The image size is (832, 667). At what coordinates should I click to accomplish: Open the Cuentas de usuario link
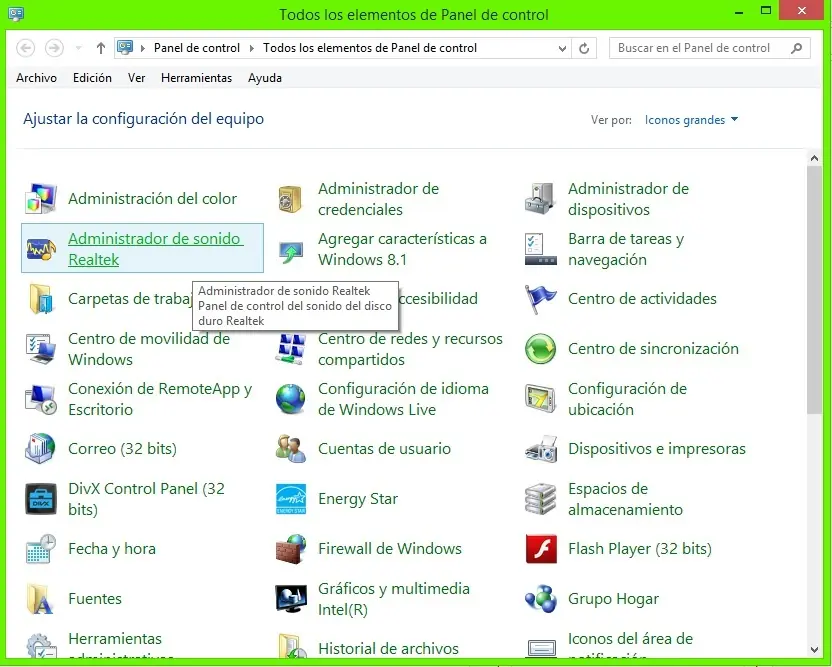[x=384, y=448]
